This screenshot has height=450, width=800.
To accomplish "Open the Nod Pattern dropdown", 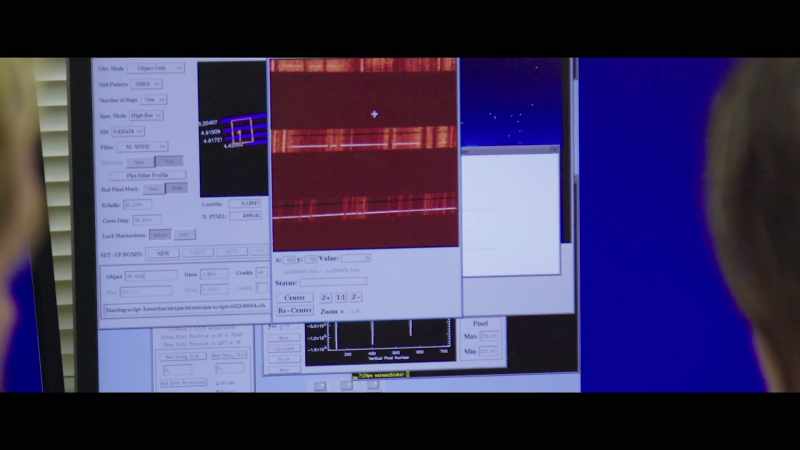I will point(147,84).
